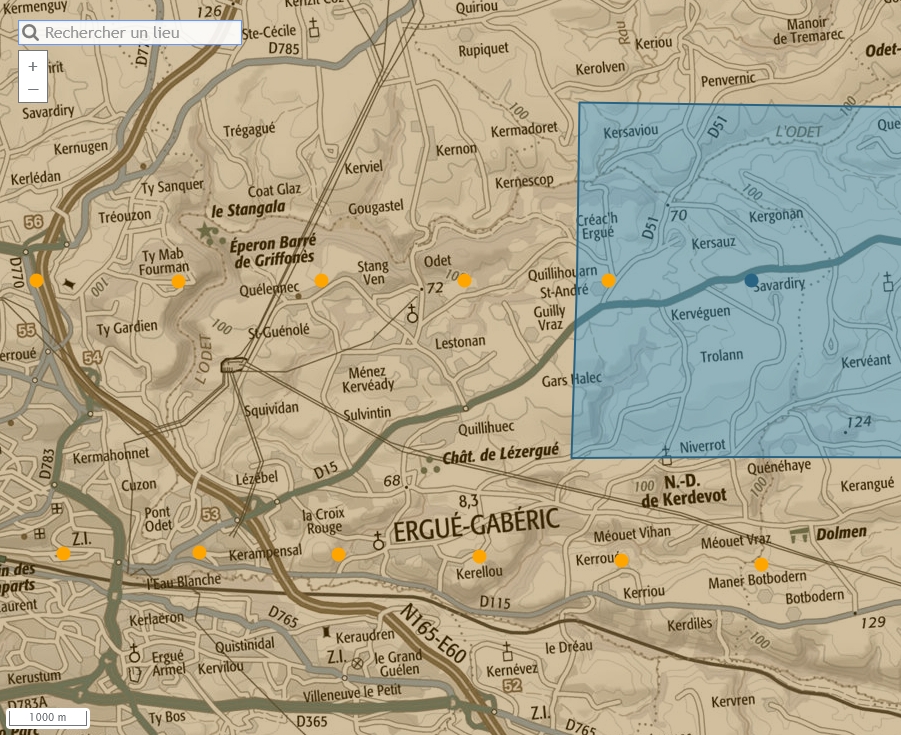
Task: Zoom out with the minus button
Action: tap(33, 90)
